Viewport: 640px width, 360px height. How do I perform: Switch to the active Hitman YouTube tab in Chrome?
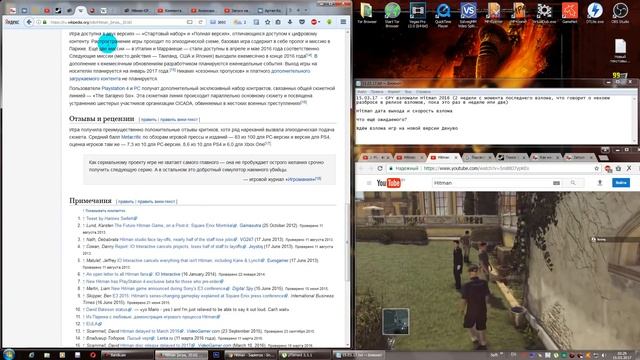click(445, 157)
